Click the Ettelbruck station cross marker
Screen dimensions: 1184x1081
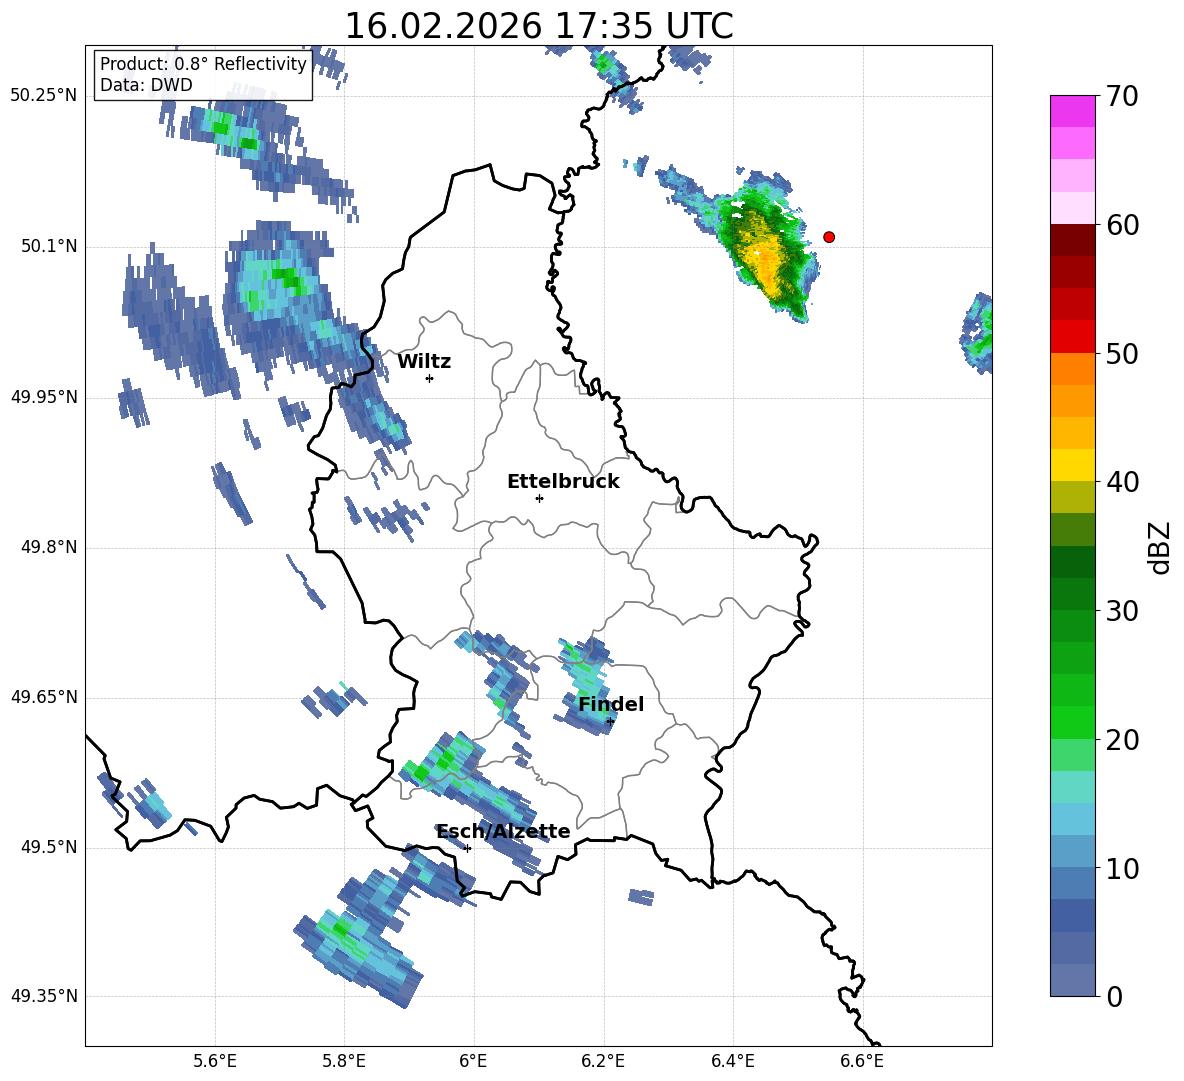point(539,498)
